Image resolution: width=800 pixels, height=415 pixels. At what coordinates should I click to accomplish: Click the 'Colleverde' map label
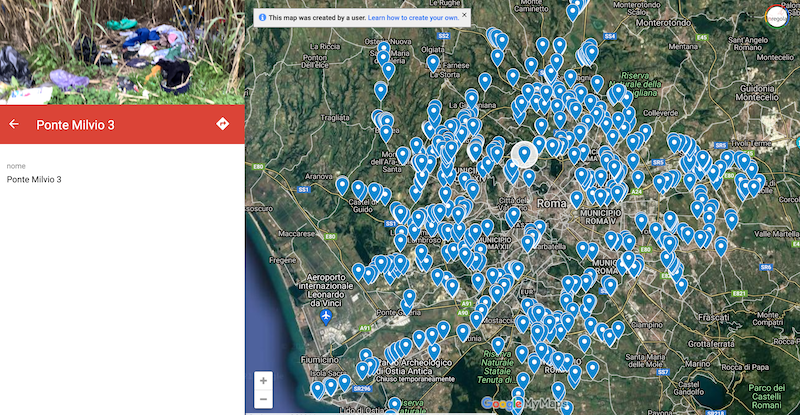pos(660,113)
